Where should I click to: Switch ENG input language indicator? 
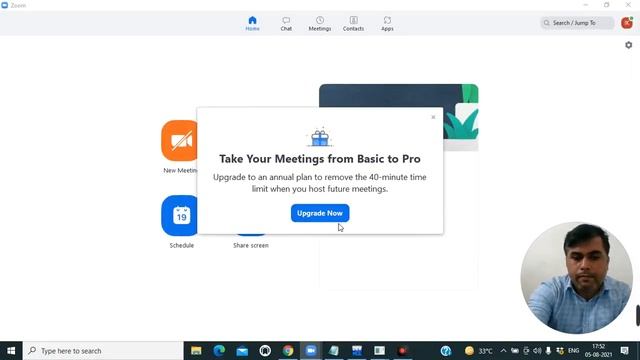click(573, 351)
